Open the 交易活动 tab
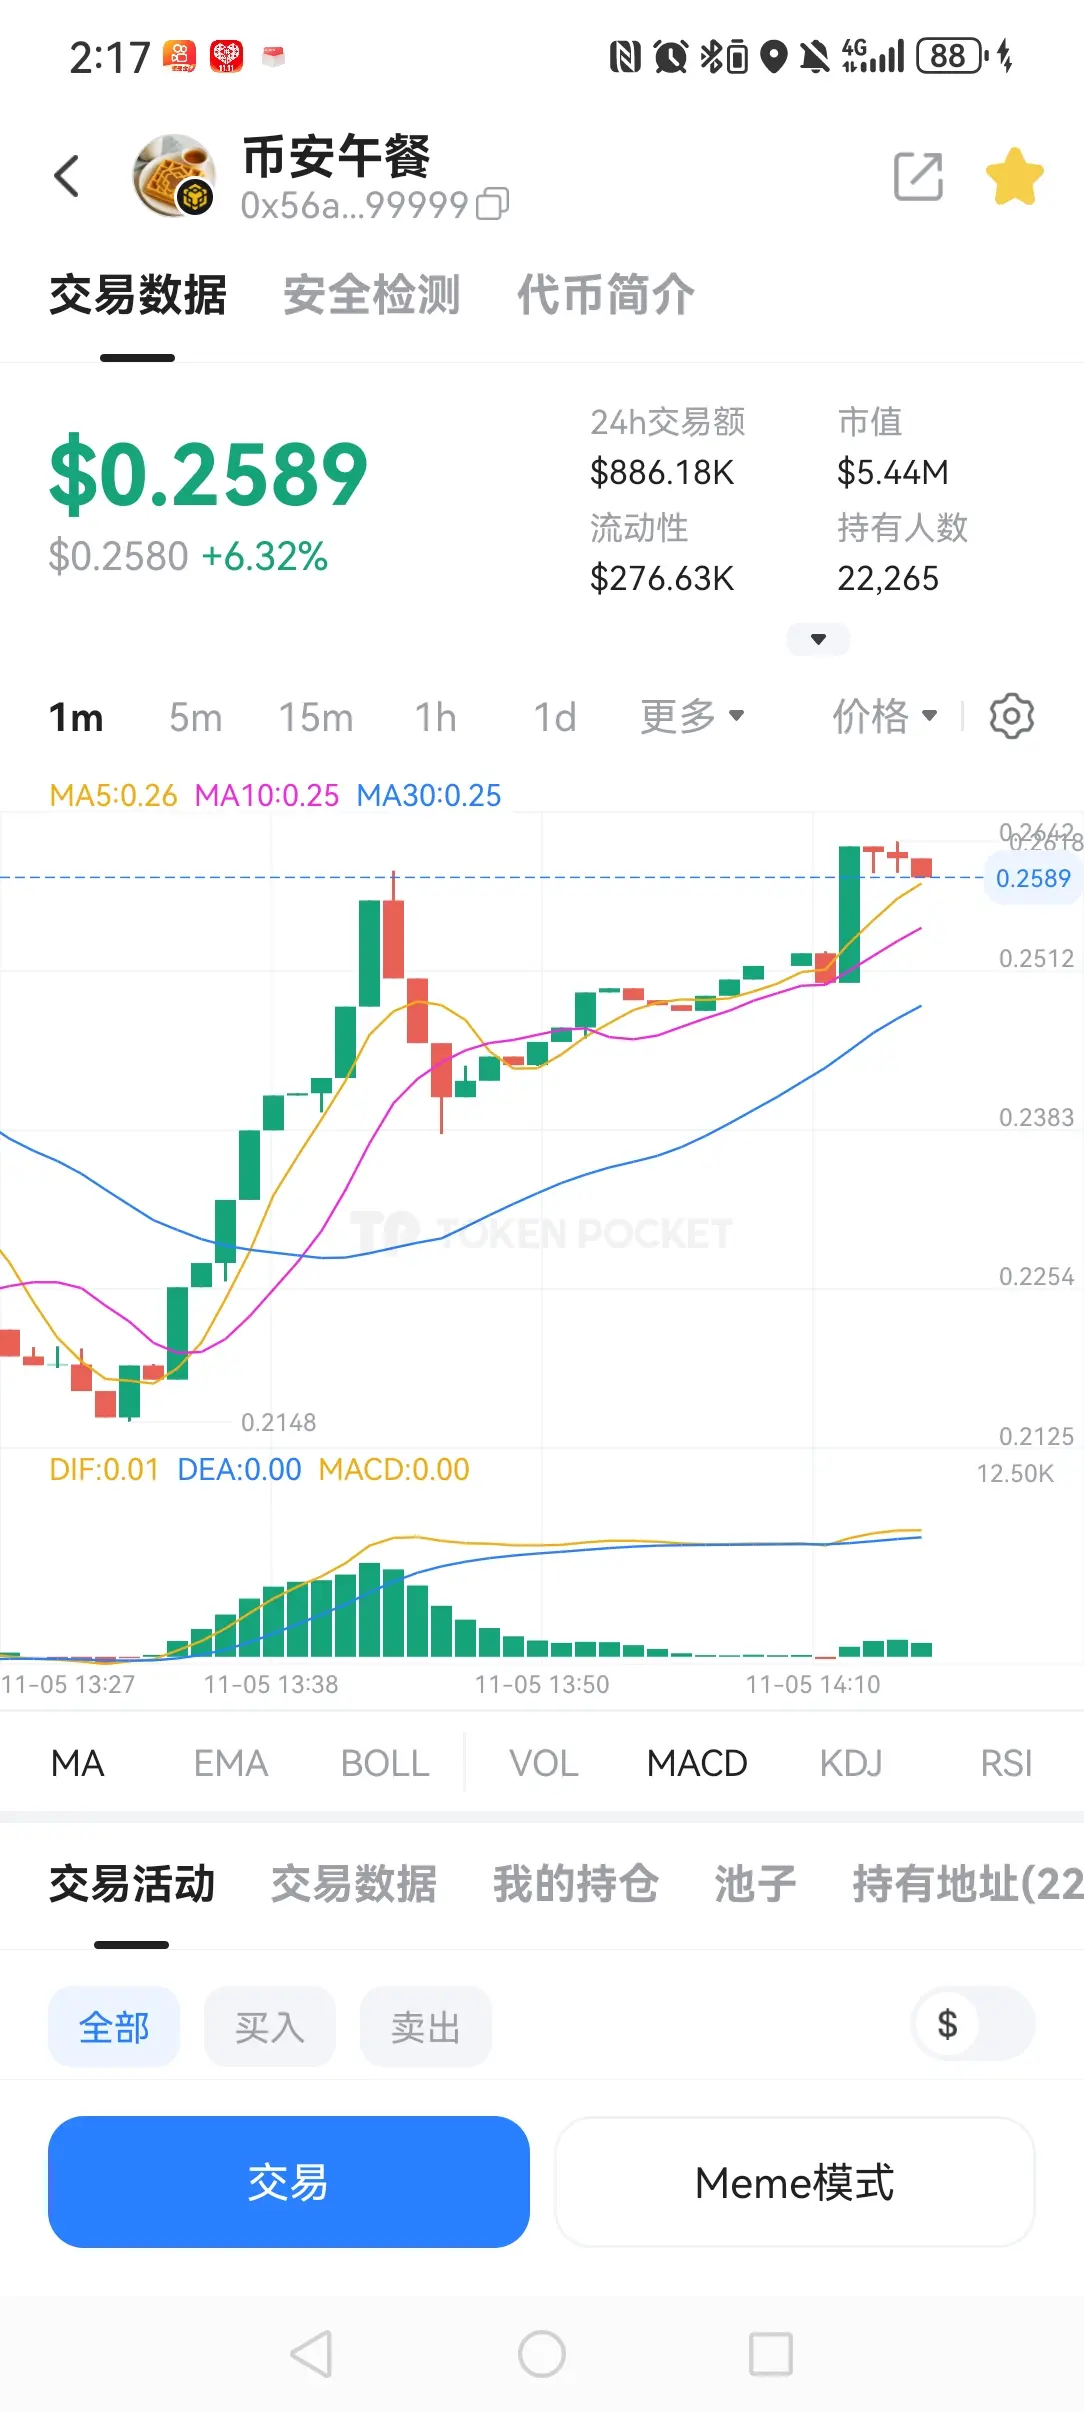 [x=132, y=1883]
